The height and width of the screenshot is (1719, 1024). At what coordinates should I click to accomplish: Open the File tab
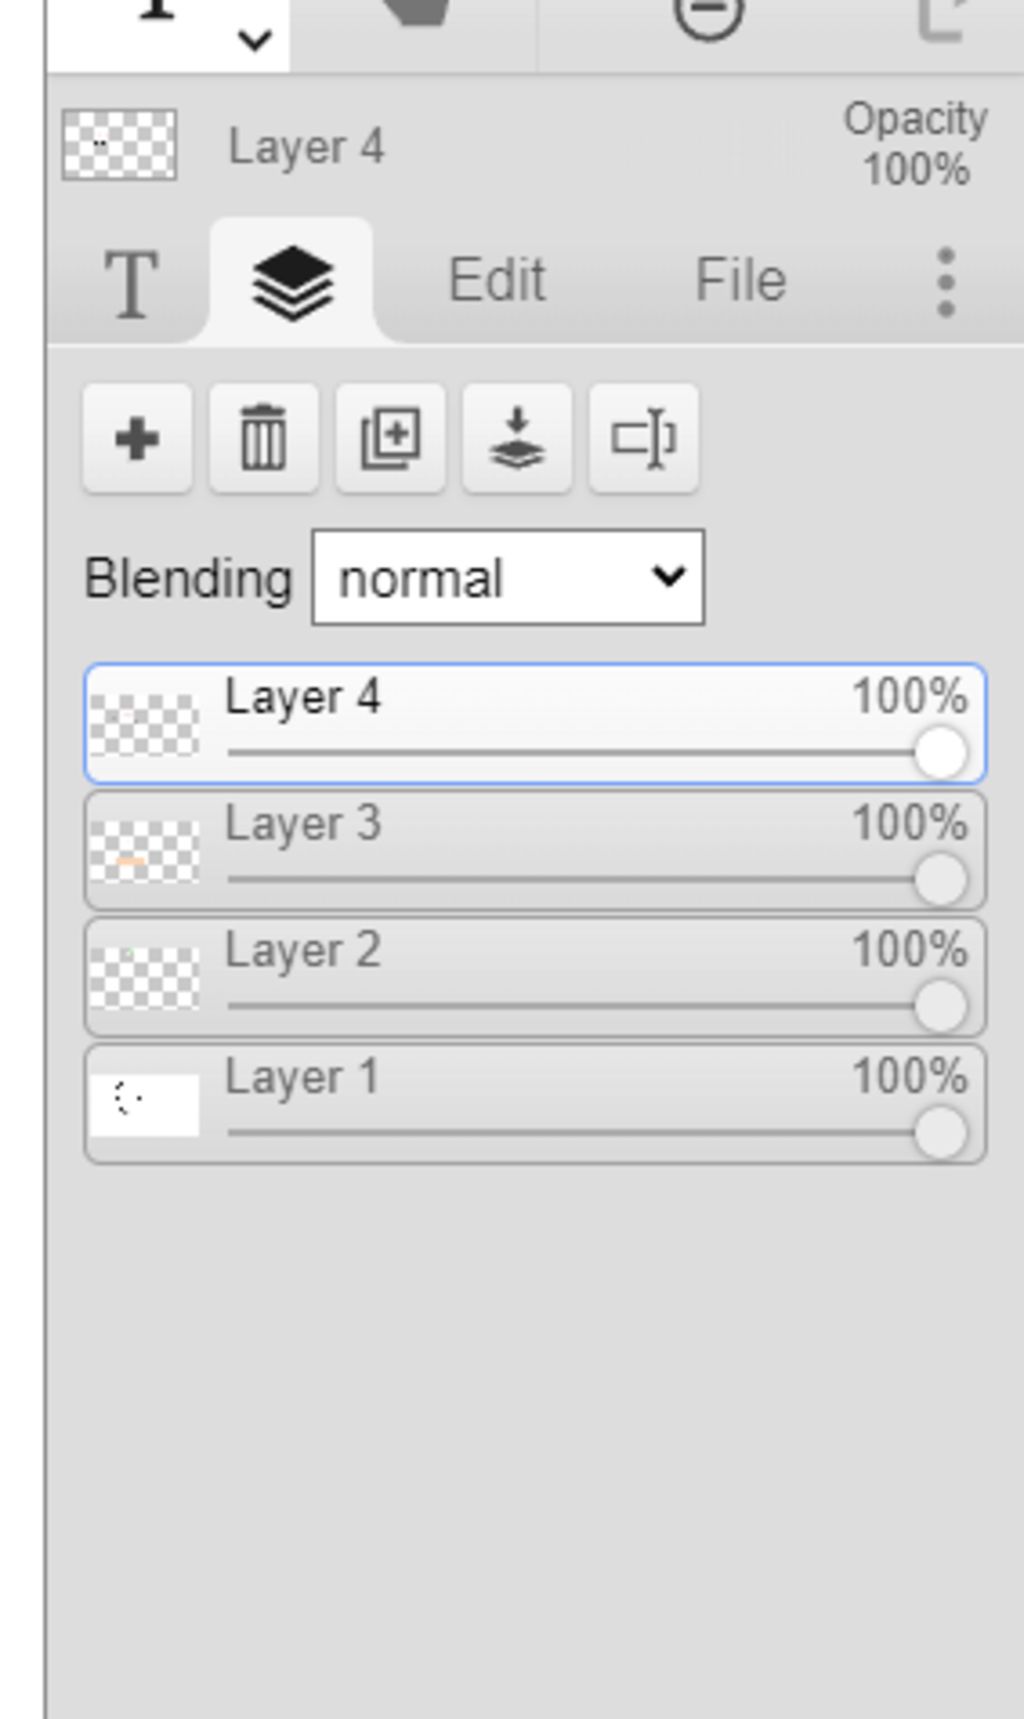point(740,280)
